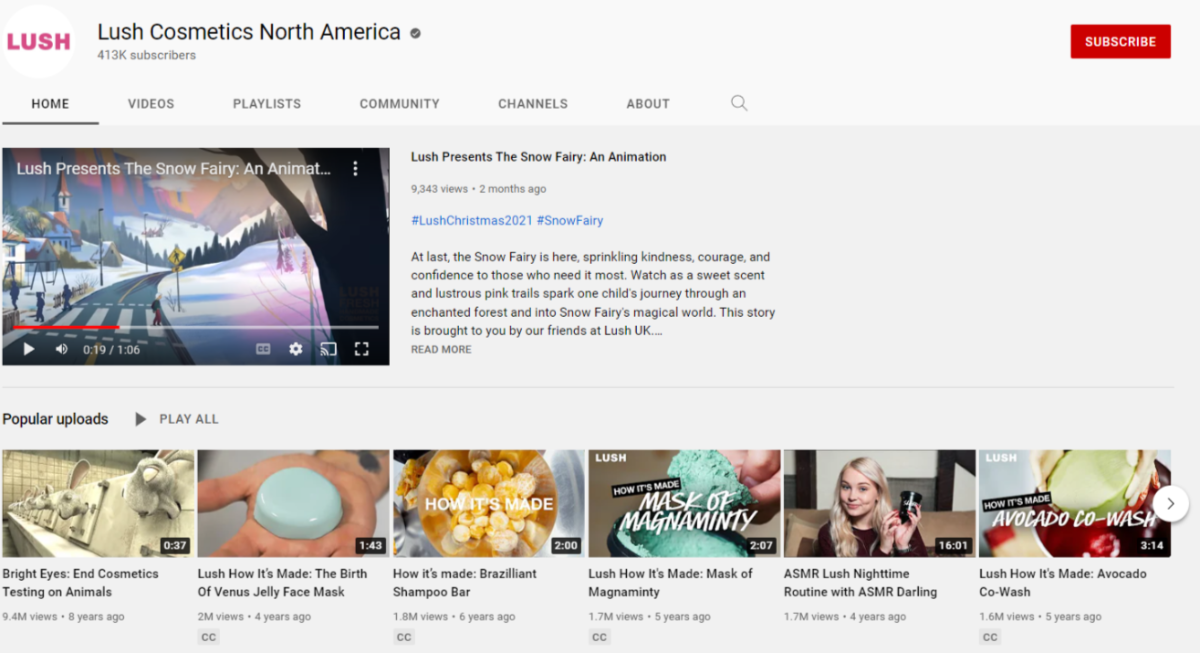Show more videos with the right carousel arrow
Viewport: 1200px width, 653px height.
[x=1171, y=504]
